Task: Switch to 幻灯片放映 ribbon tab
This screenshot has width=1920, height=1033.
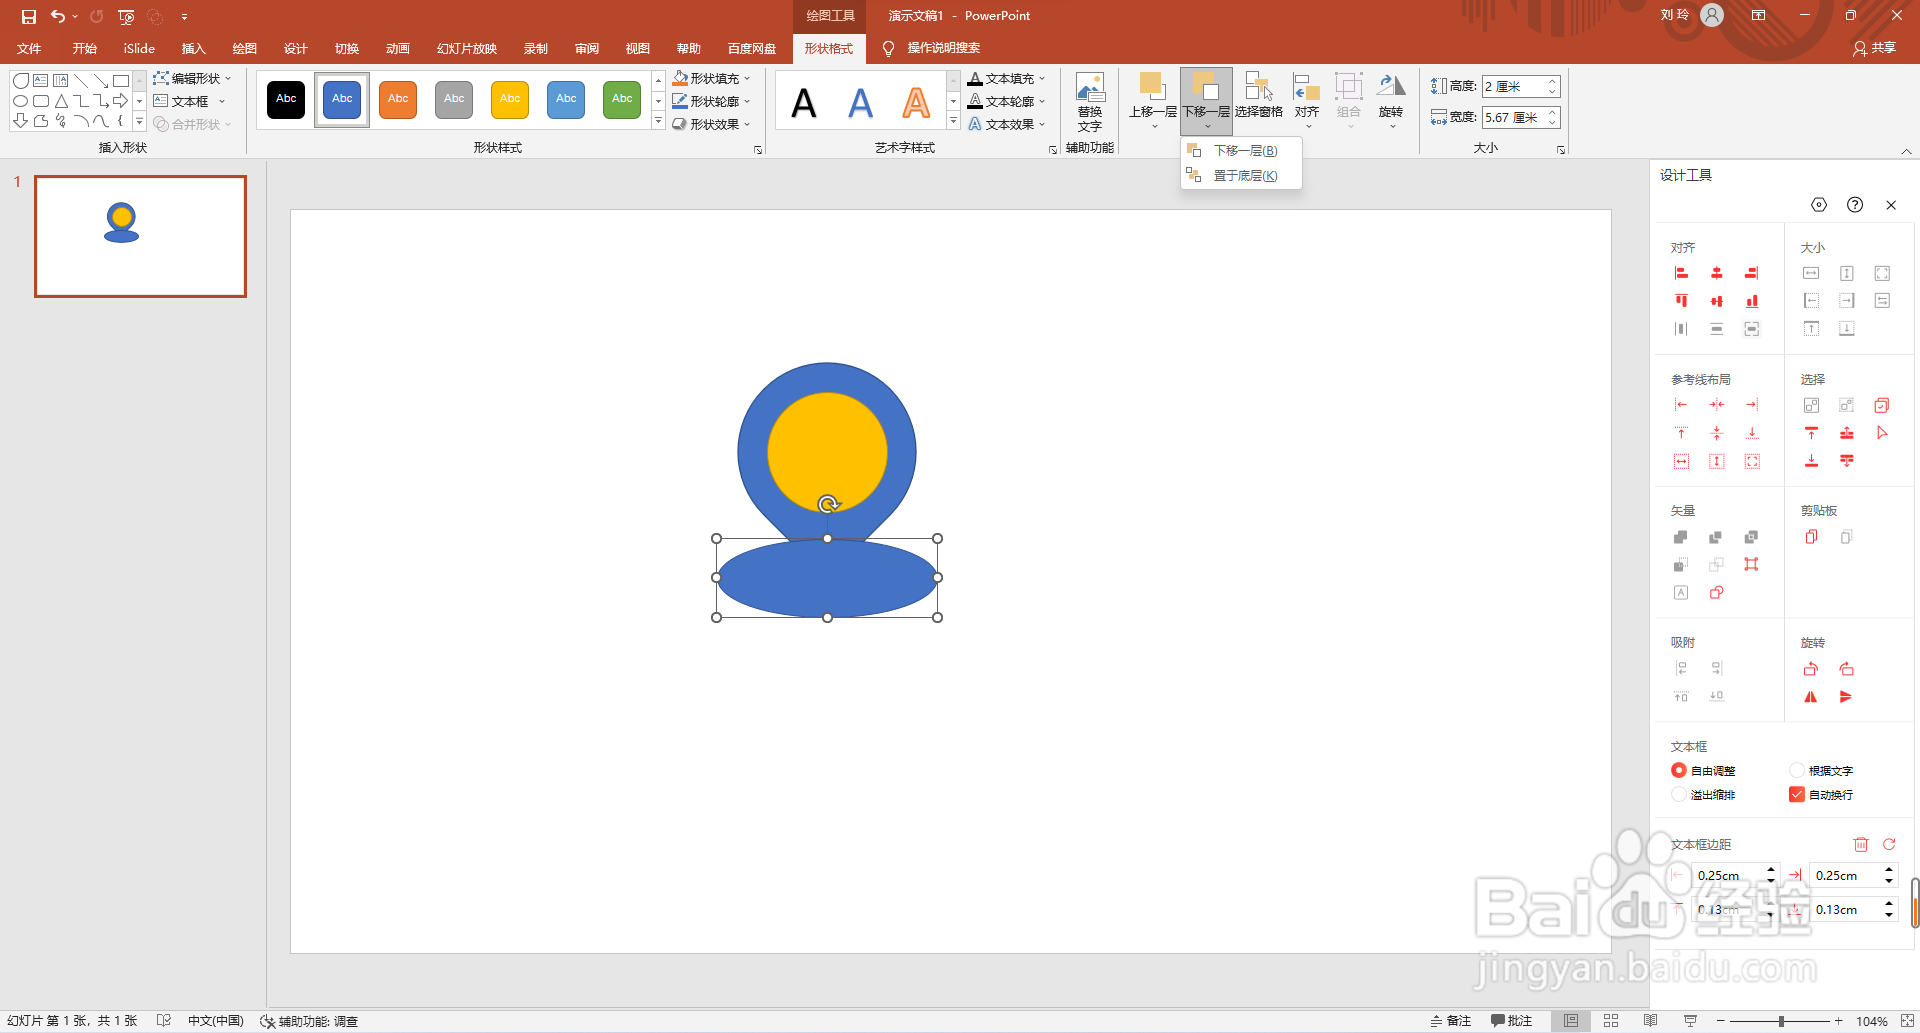Action: (466, 48)
